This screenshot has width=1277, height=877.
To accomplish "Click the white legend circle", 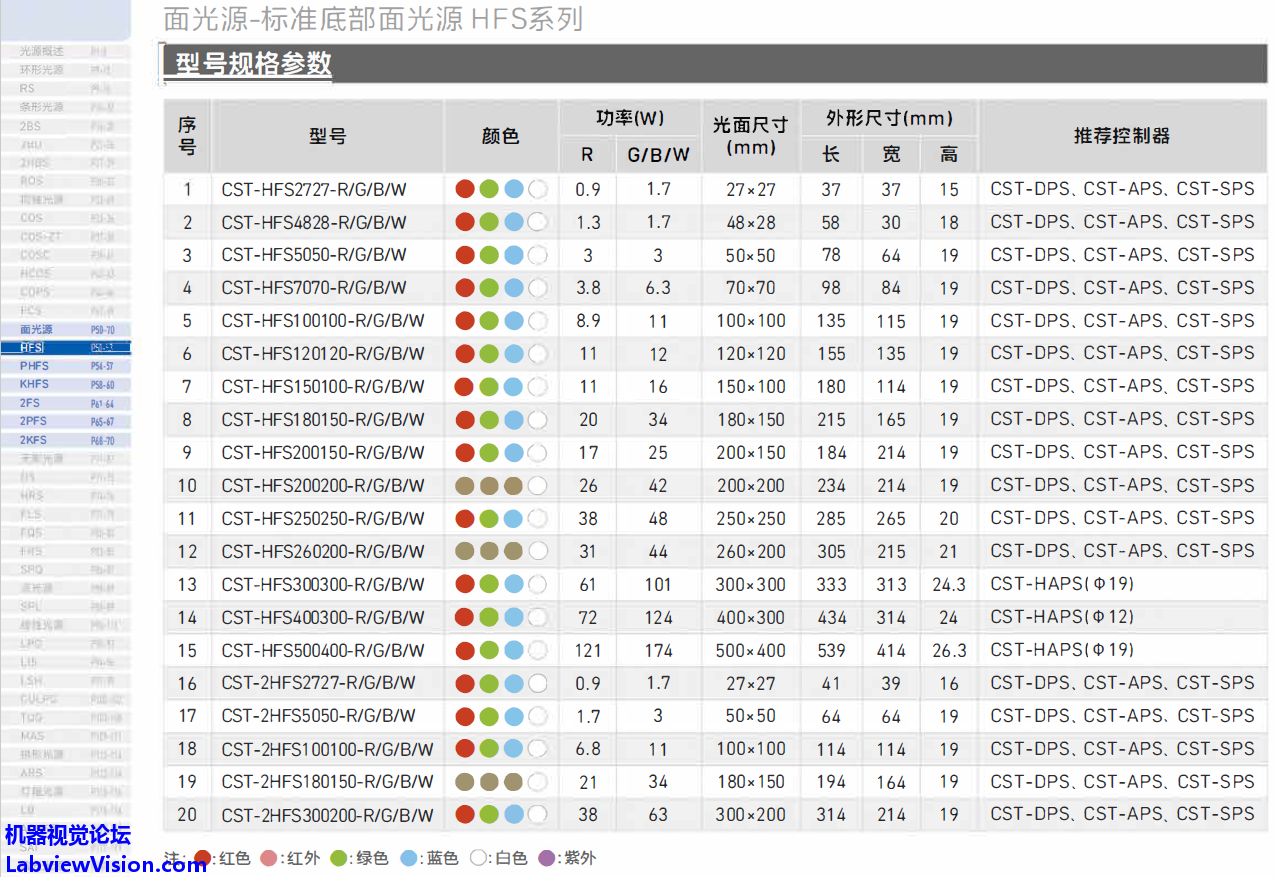I will (479, 858).
